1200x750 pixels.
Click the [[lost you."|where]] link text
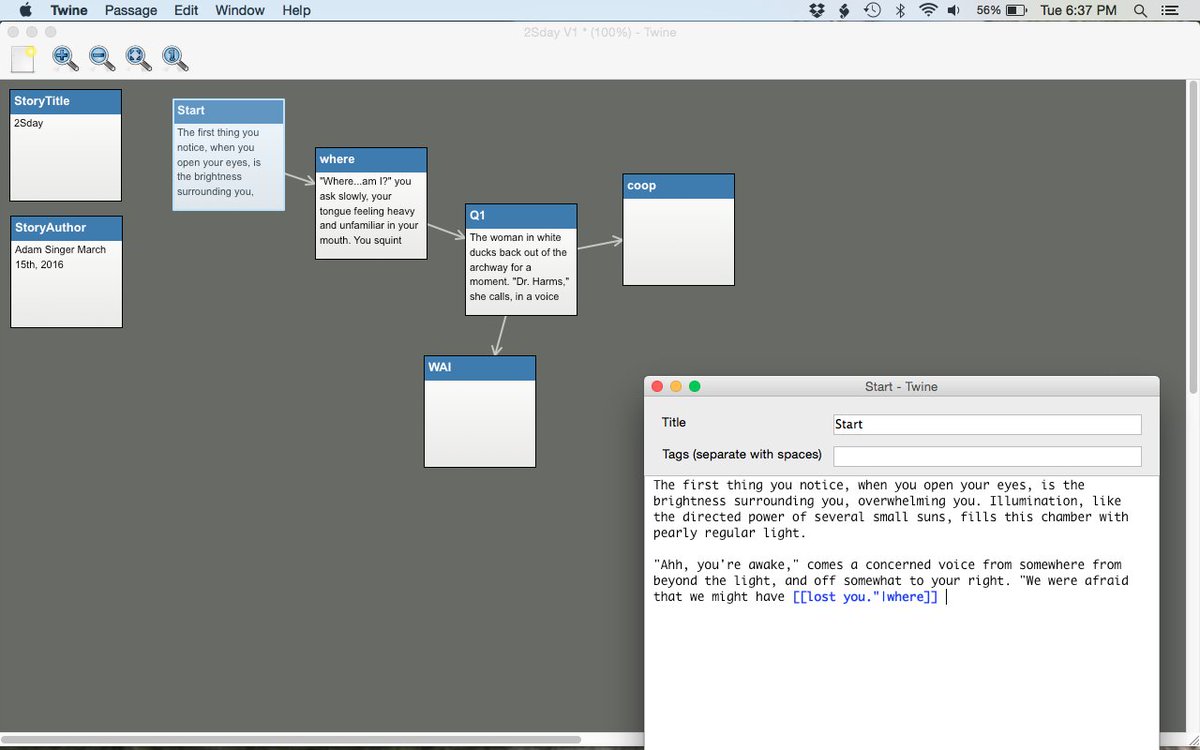[865, 597]
